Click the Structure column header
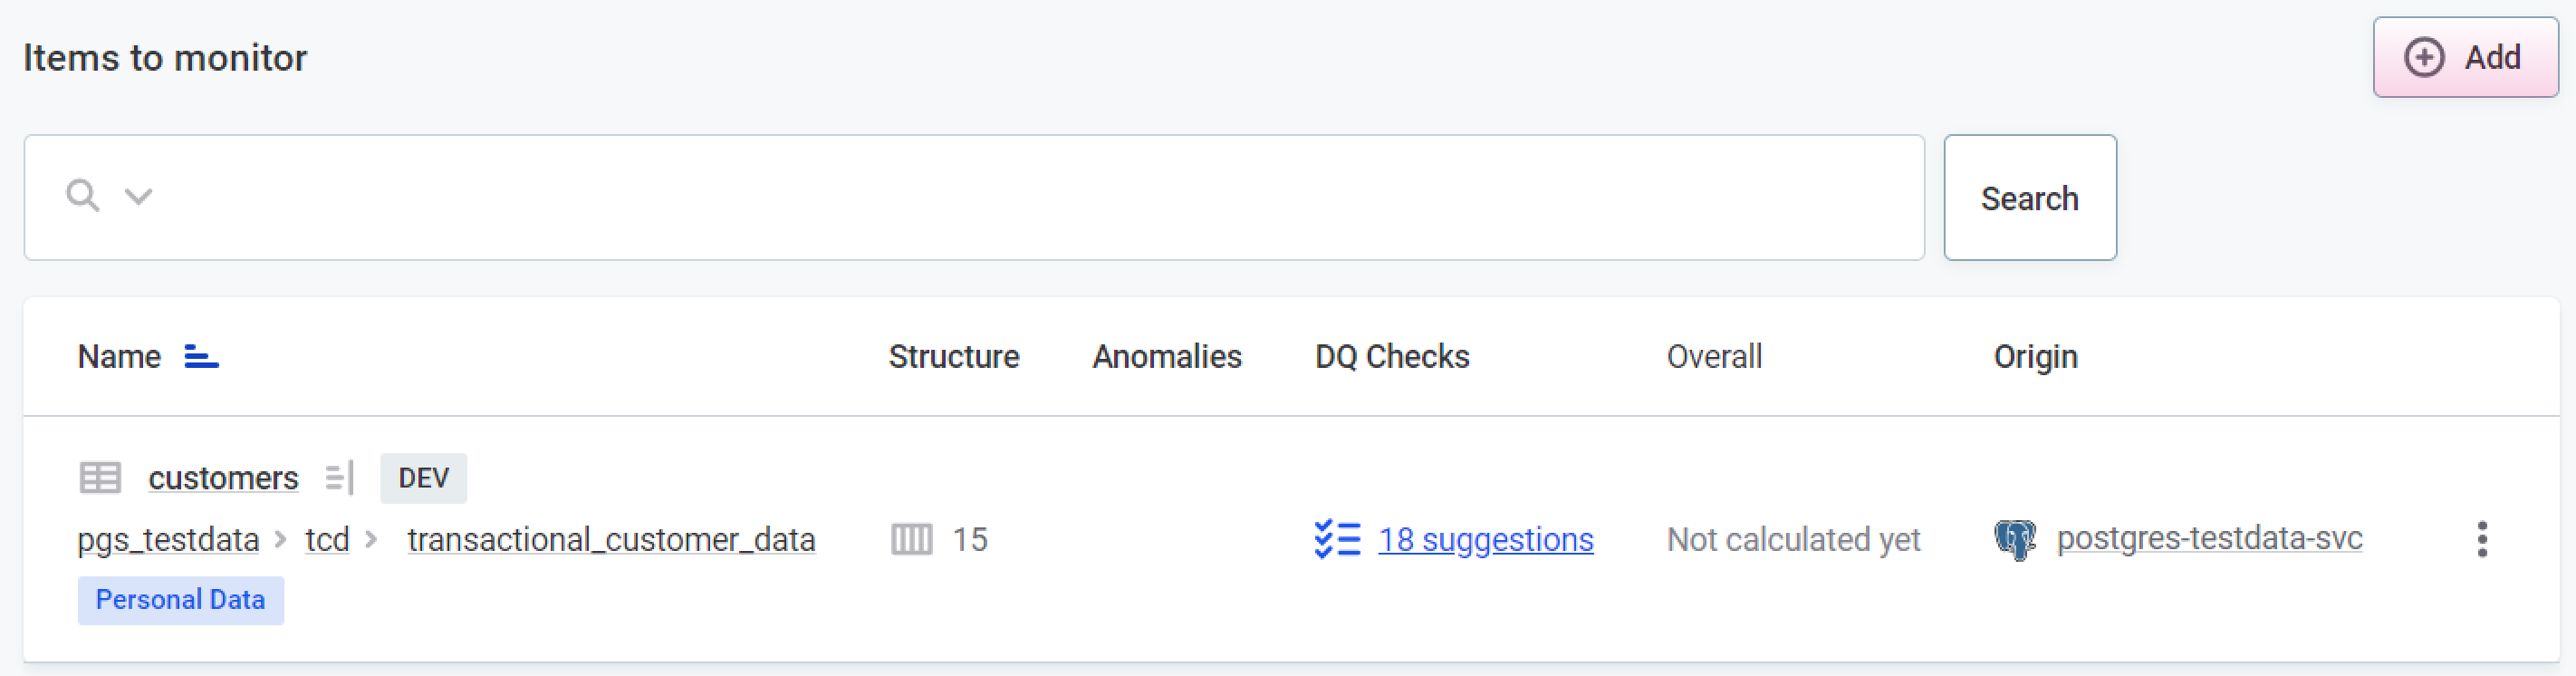2576x676 pixels. [x=953, y=357]
